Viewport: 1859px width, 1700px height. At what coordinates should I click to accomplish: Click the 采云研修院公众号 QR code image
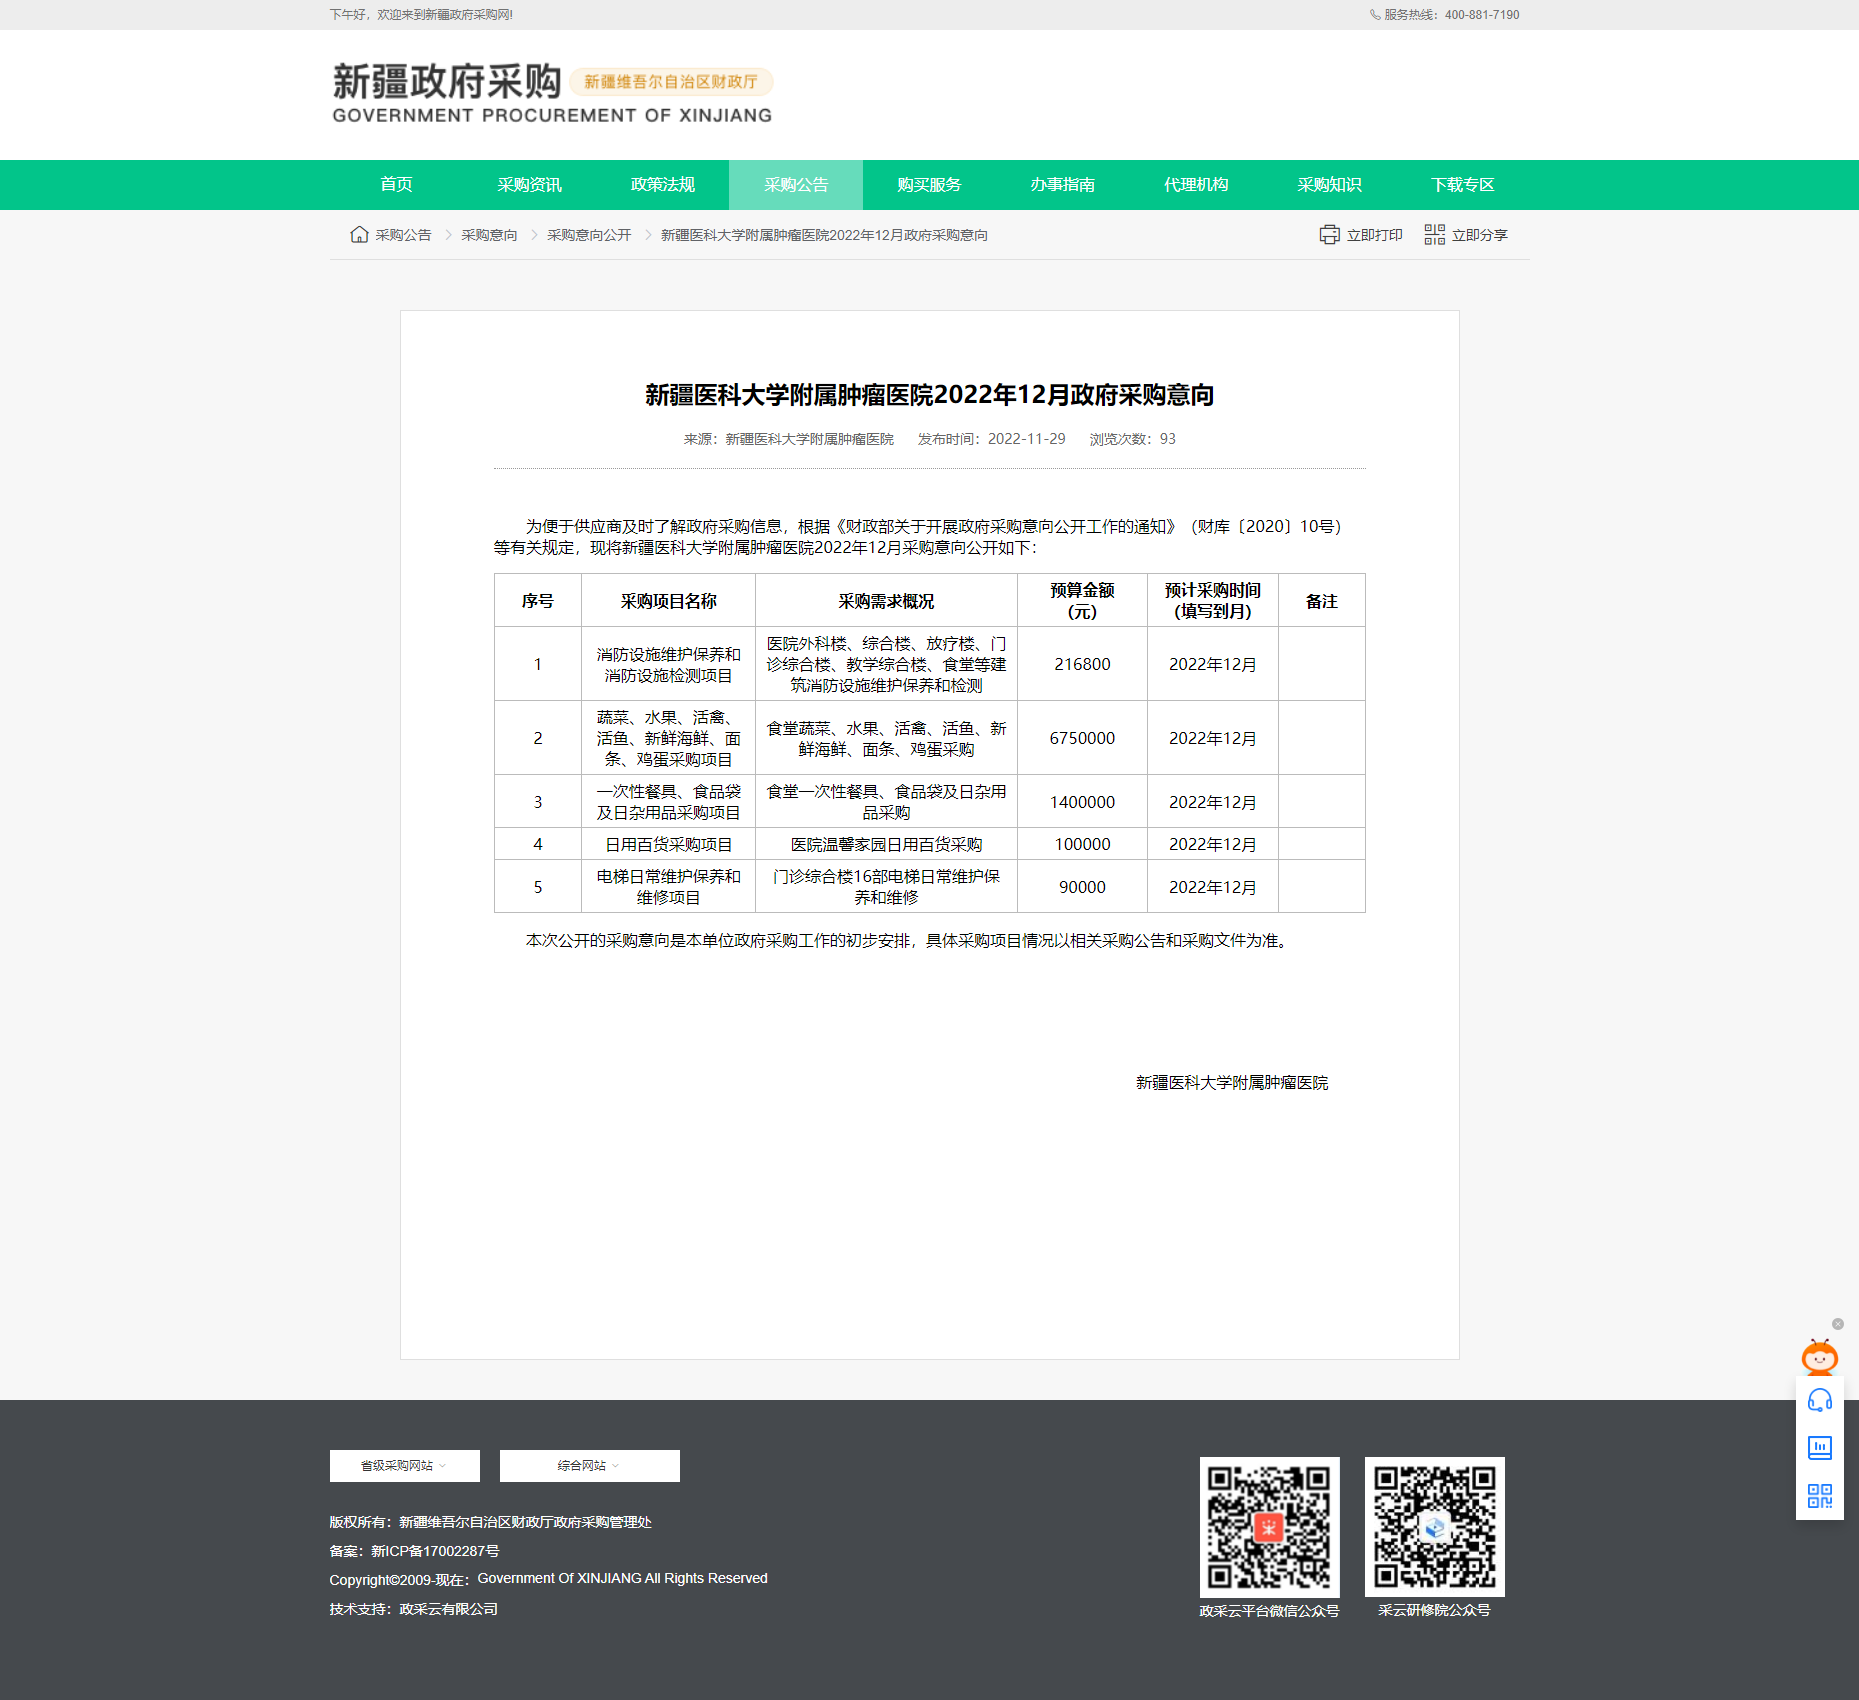[x=1434, y=1527]
